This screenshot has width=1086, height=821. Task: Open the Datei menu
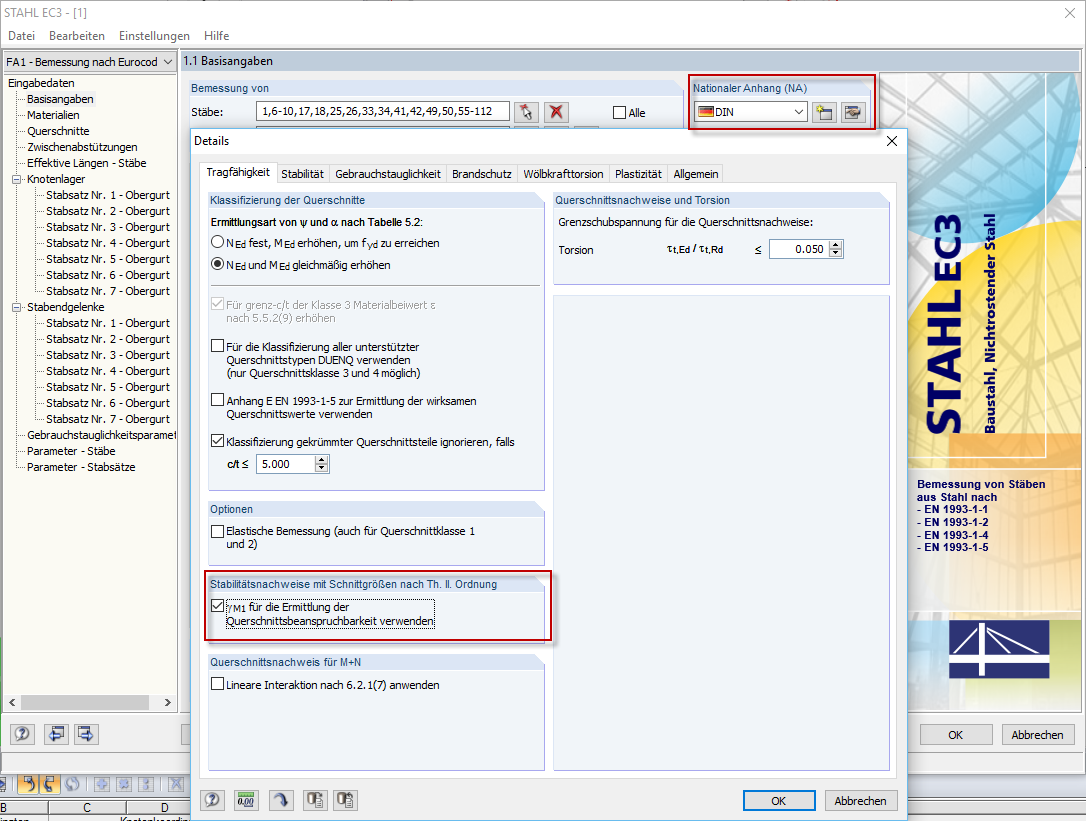point(21,36)
